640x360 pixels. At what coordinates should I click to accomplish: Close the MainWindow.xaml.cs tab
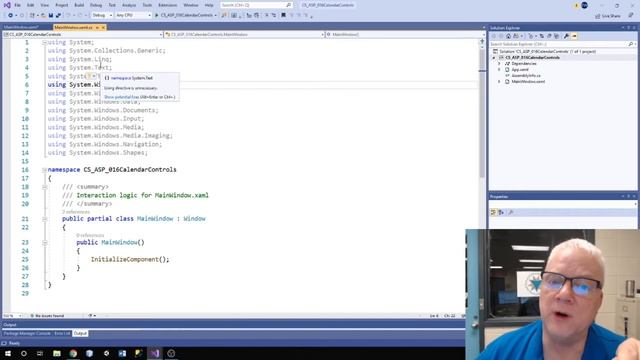click(x=103, y=27)
